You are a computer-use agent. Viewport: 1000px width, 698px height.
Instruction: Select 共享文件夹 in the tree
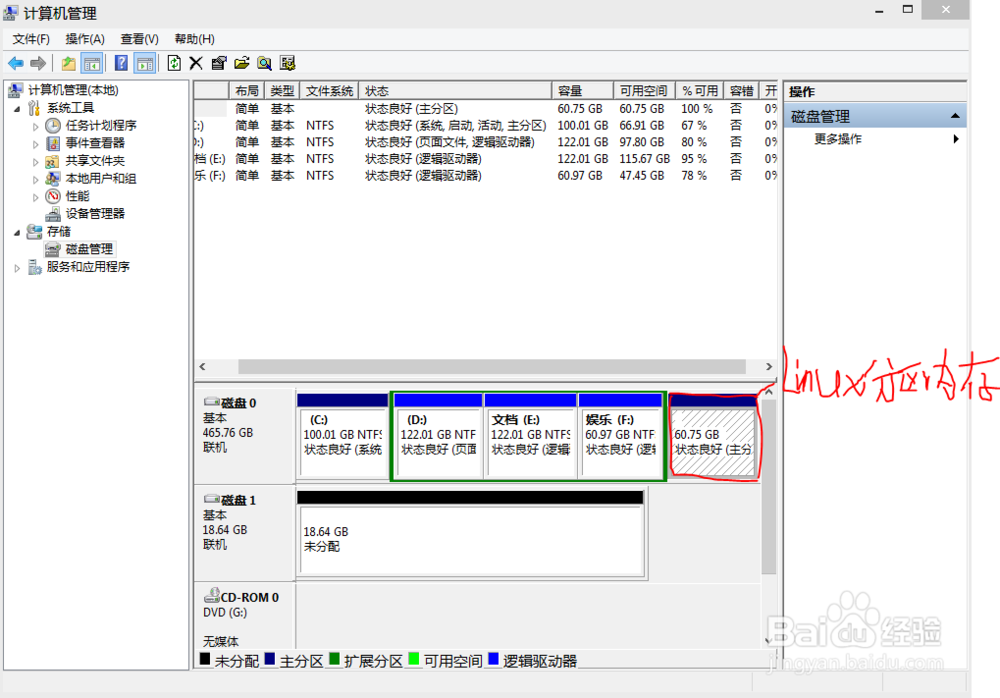click(x=95, y=161)
